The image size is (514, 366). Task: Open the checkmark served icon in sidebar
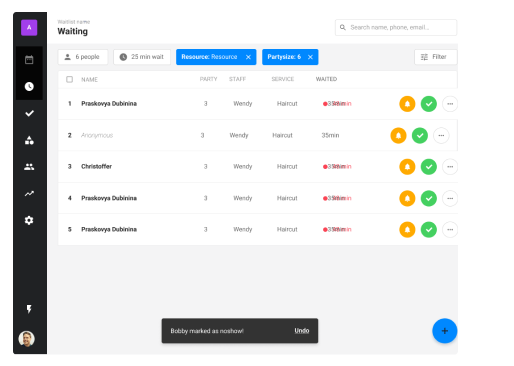click(29, 113)
